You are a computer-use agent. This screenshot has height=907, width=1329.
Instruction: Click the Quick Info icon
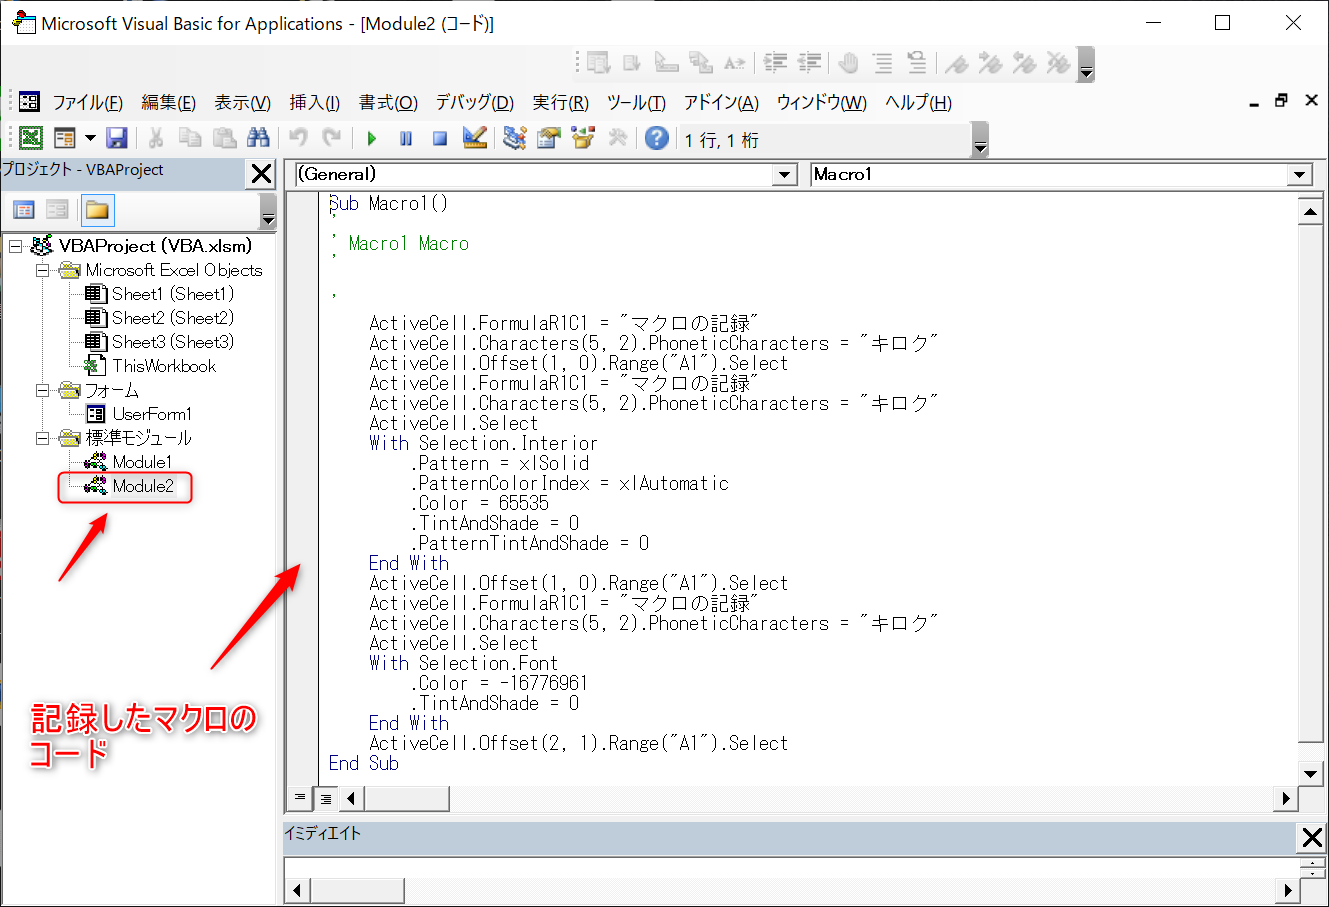(x=667, y=63)
